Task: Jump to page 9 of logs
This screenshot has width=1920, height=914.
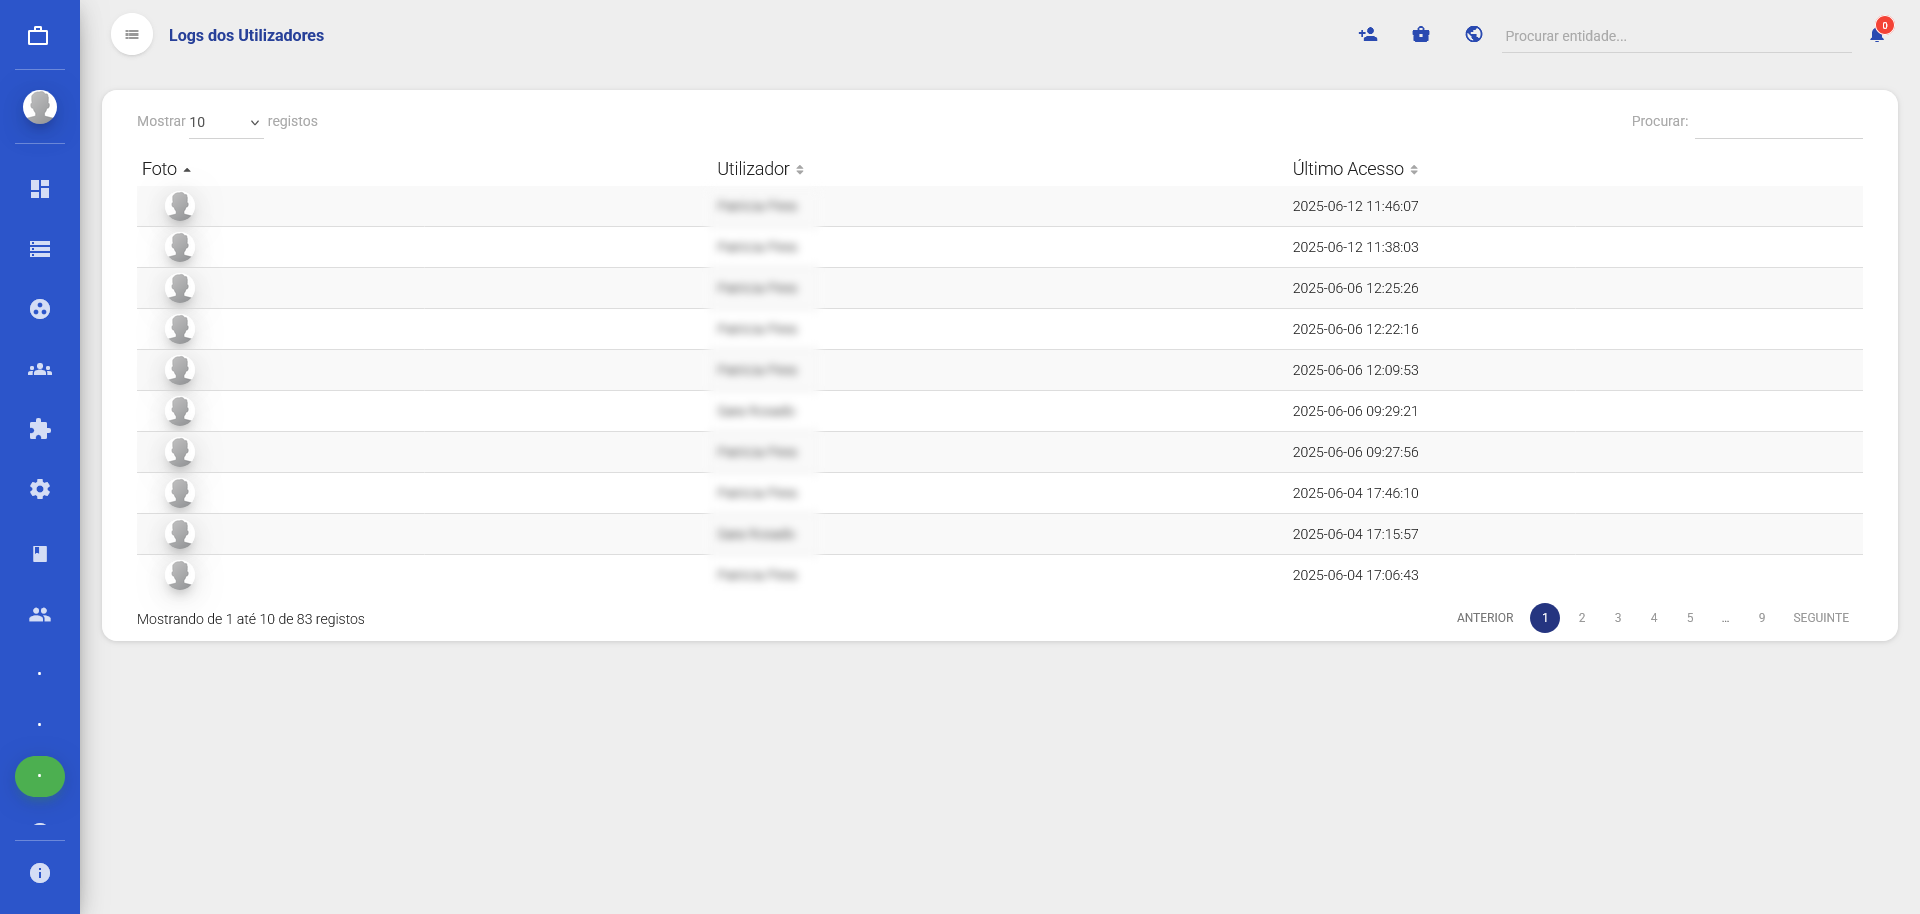Action: (1762, 618)
